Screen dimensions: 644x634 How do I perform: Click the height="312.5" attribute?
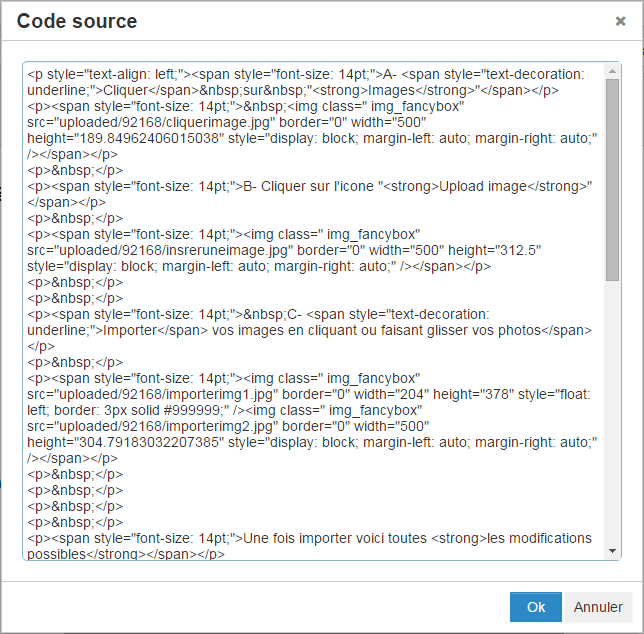[x=494, y=250]
